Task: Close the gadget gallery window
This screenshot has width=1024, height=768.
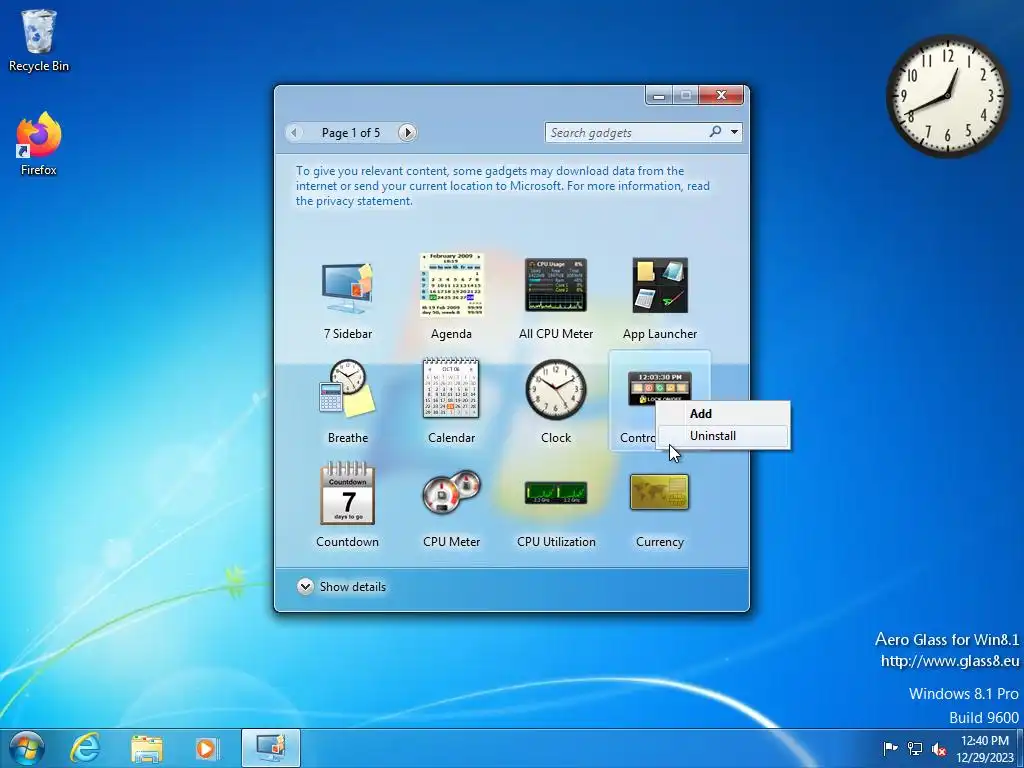Action: tap(721, 95)
